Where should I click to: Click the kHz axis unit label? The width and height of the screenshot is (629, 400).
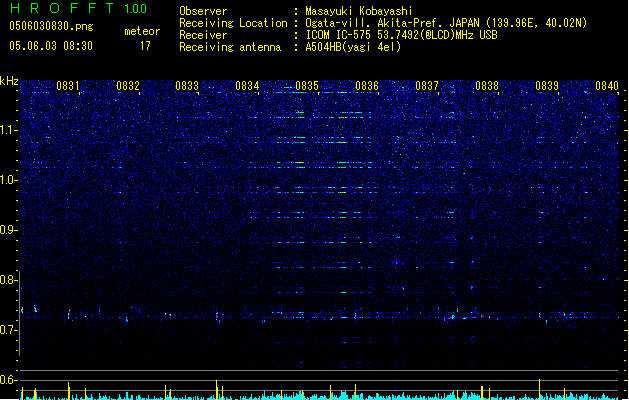pyautogui.click(x=9, y=81)
